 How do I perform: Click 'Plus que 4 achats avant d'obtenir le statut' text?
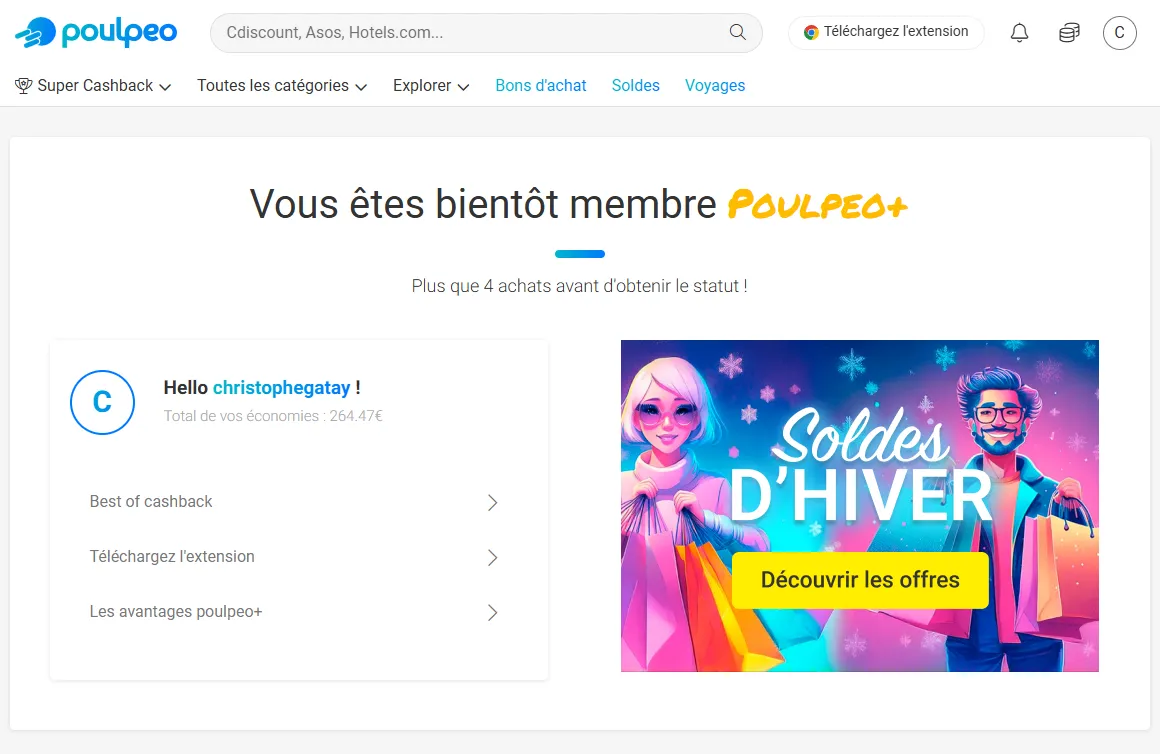tap(579, 286)
